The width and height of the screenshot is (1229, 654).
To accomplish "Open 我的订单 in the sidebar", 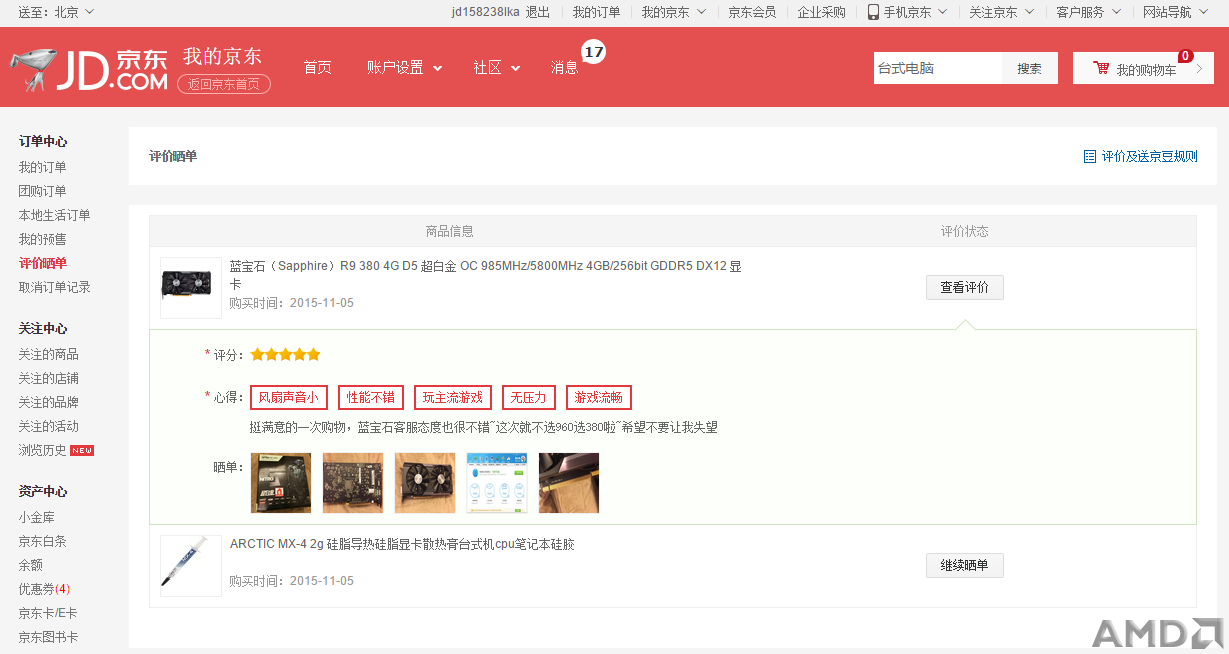I will [x=42, y=167].
